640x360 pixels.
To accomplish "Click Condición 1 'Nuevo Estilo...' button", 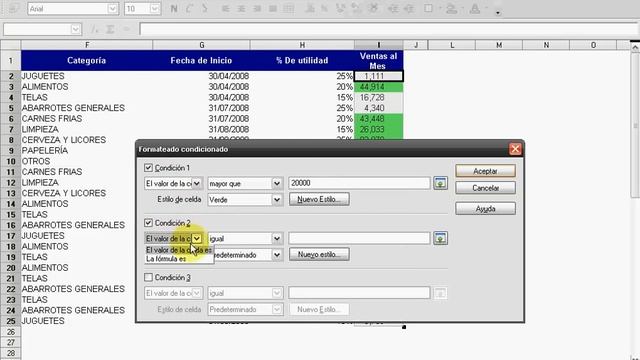I will click(x=319, y=200).
